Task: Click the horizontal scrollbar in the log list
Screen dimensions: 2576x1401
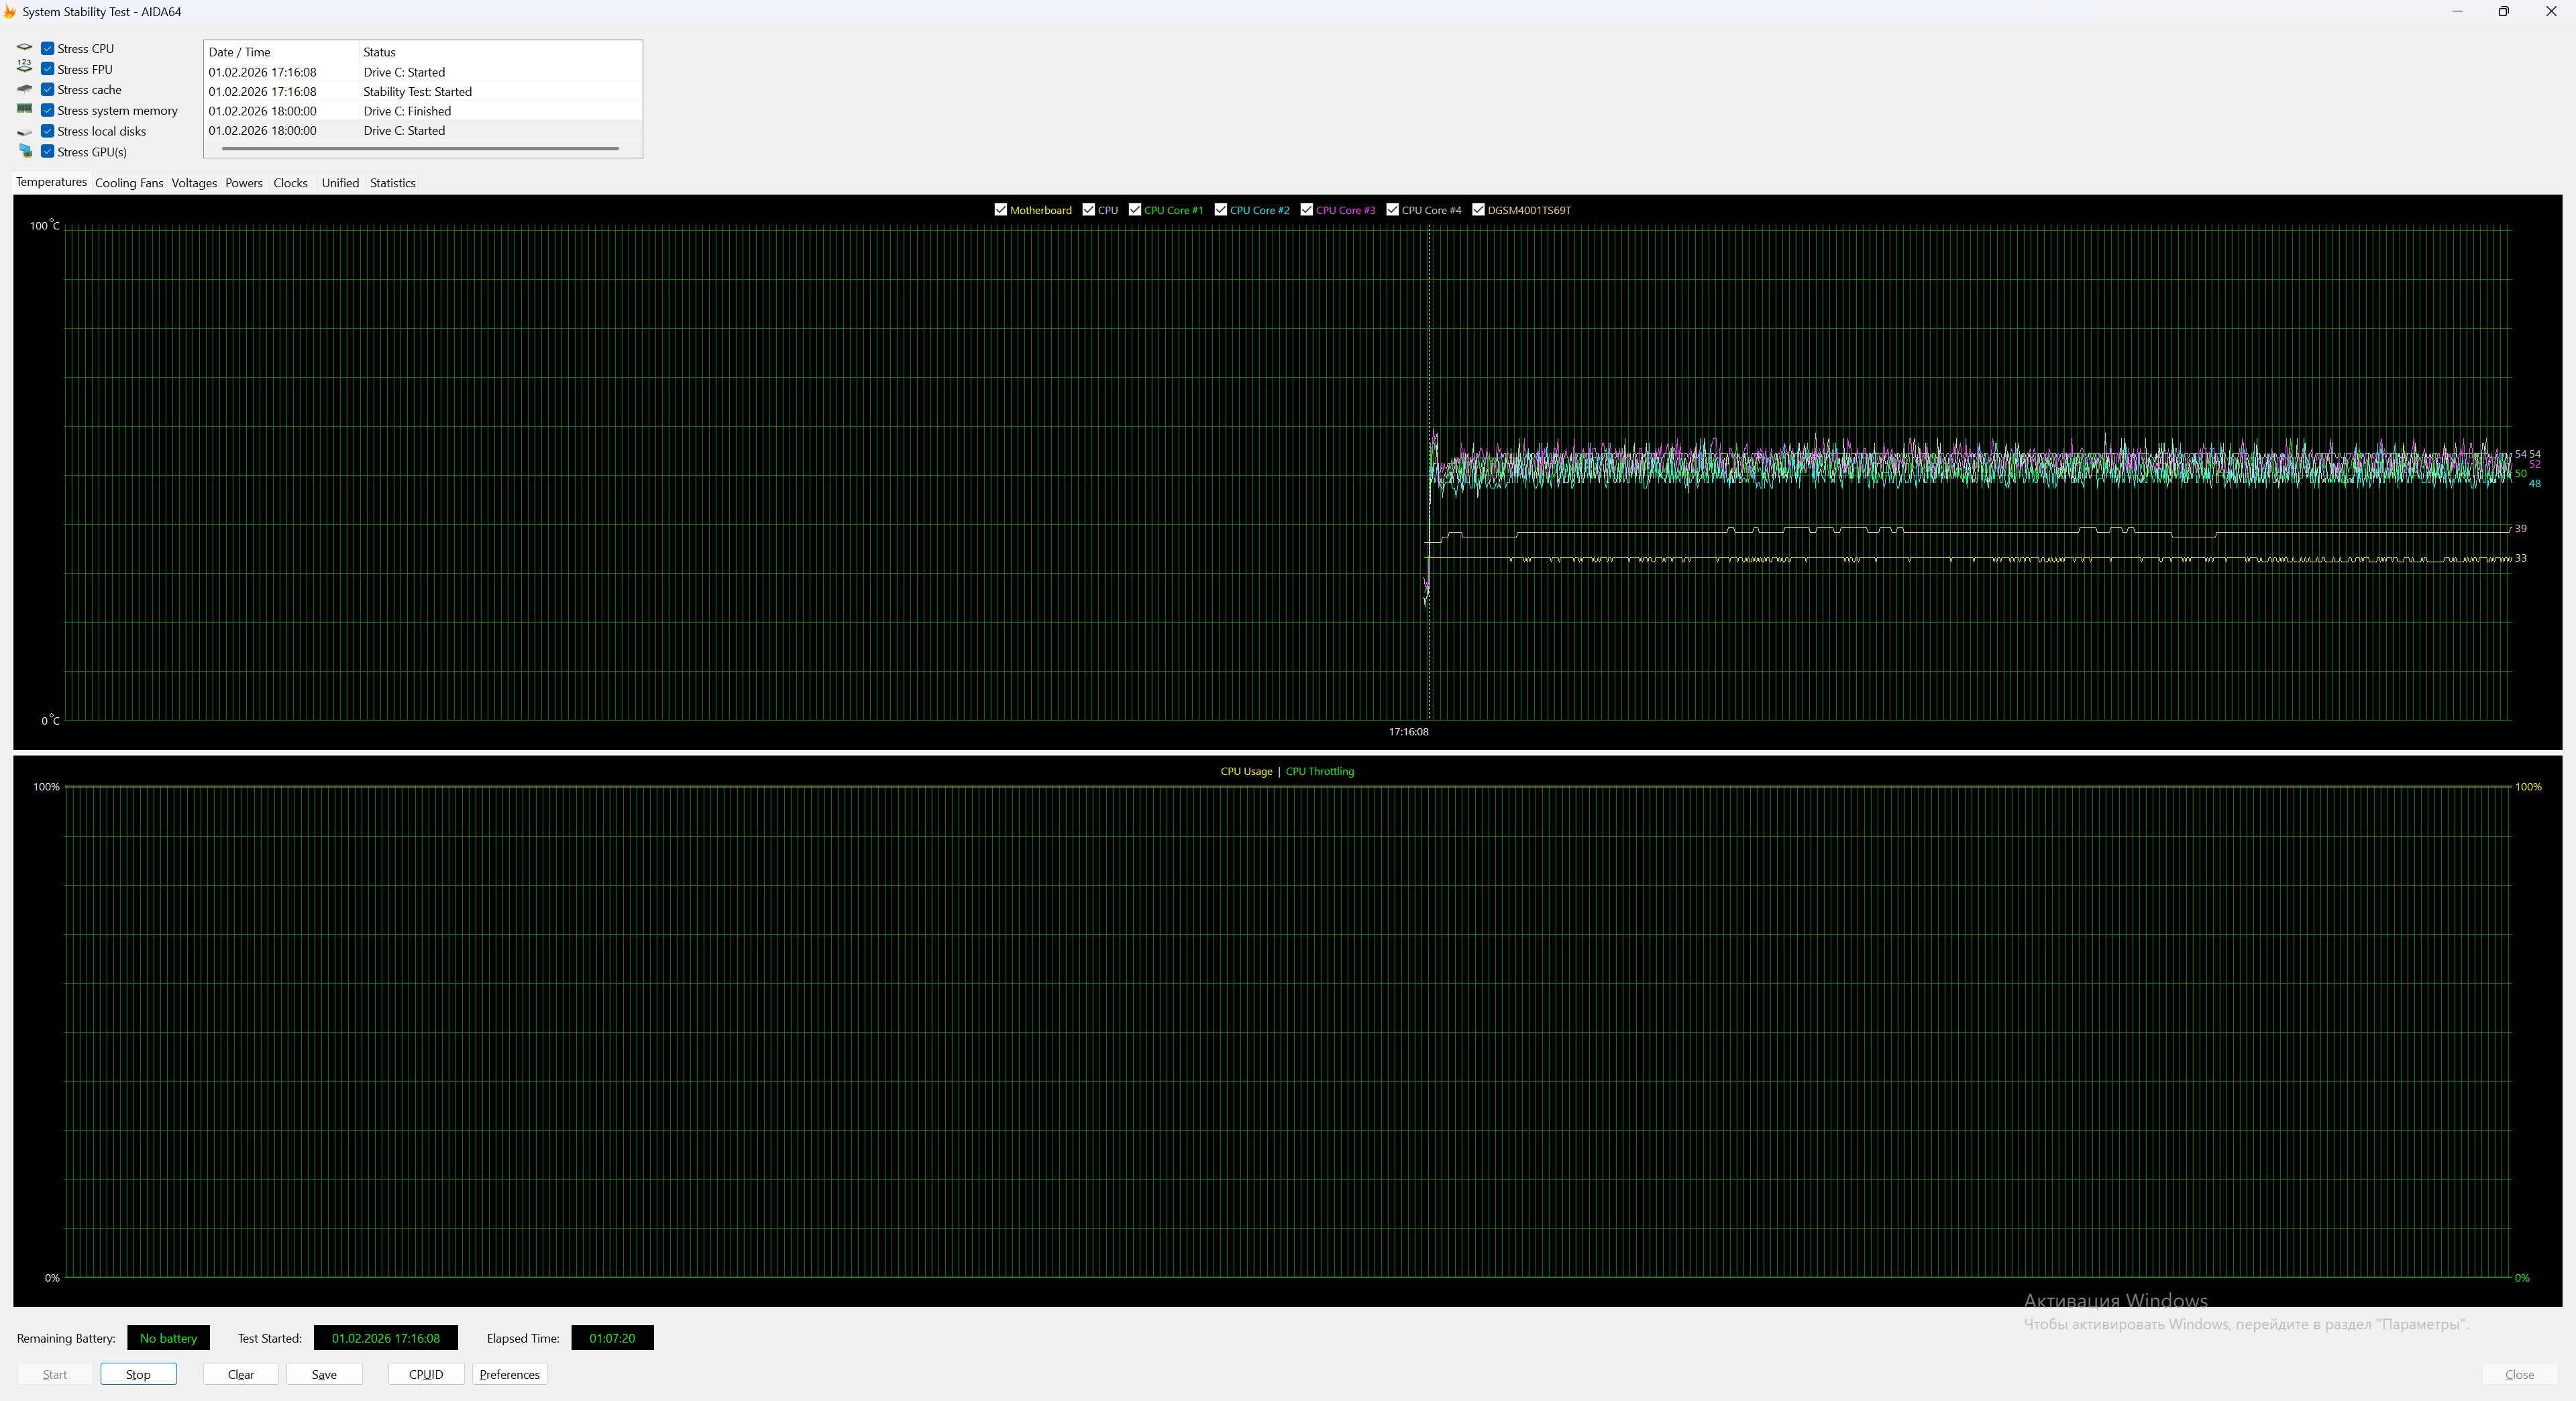Action: tap(420, 149)
